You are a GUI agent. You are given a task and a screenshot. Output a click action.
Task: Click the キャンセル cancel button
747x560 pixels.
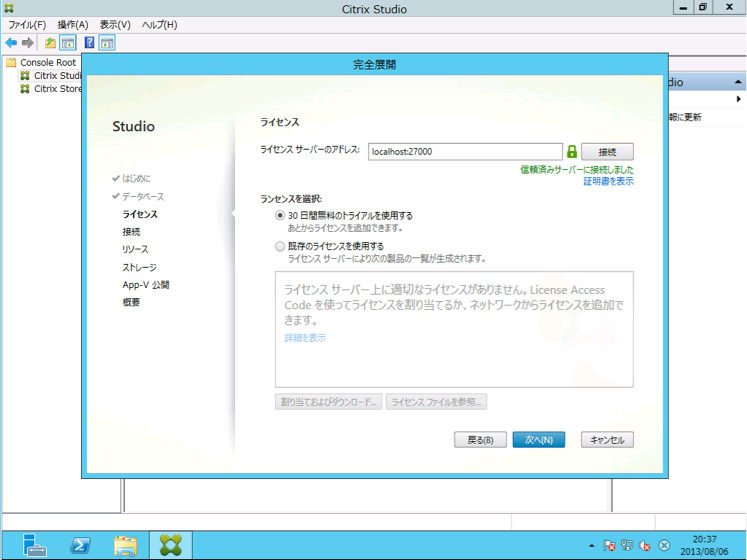(x=607, y=440)
